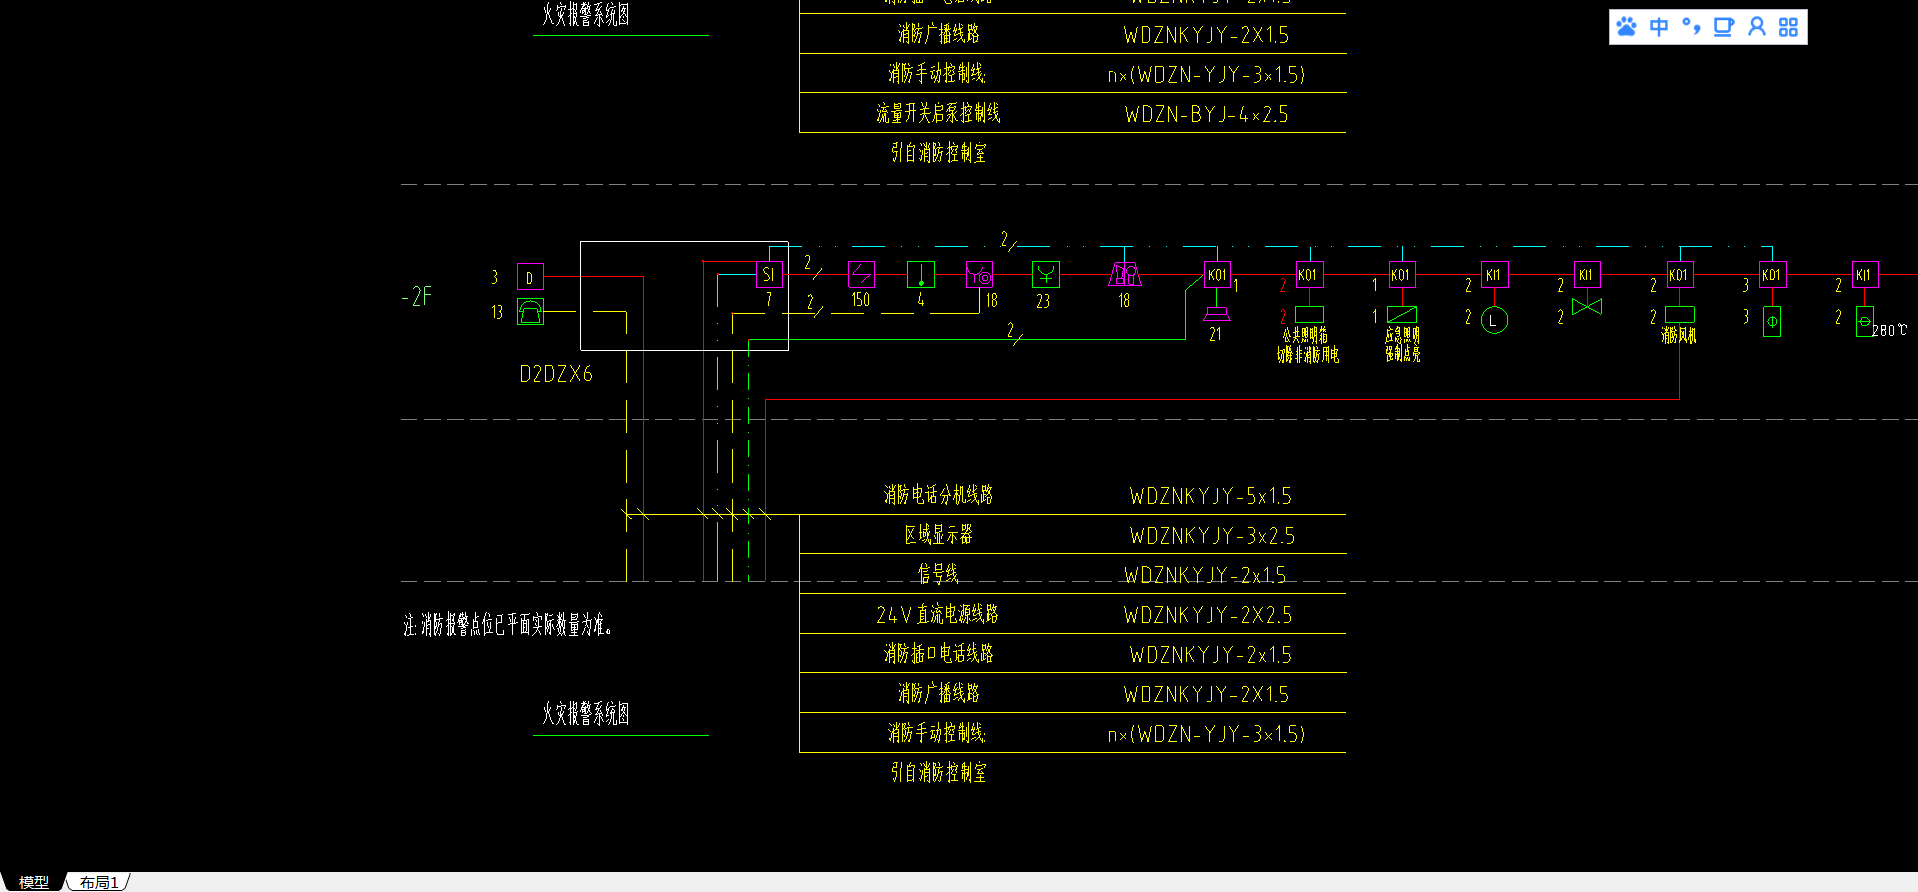Select the green telephone symbol labeled 13
Screen dimensions: 1918x892
tap(530, 312)
